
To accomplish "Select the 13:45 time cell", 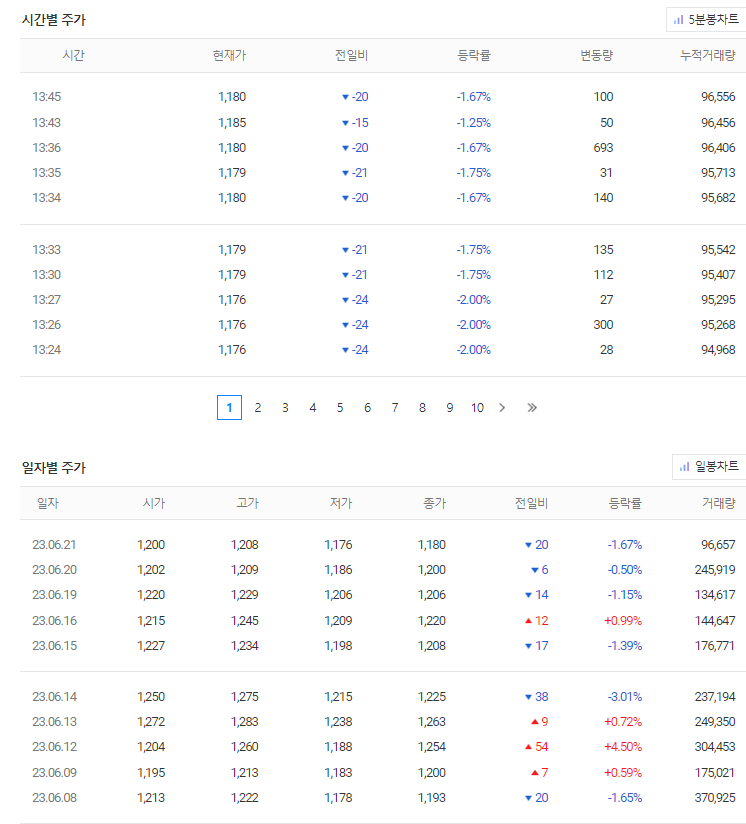I will tap(47, 97).
